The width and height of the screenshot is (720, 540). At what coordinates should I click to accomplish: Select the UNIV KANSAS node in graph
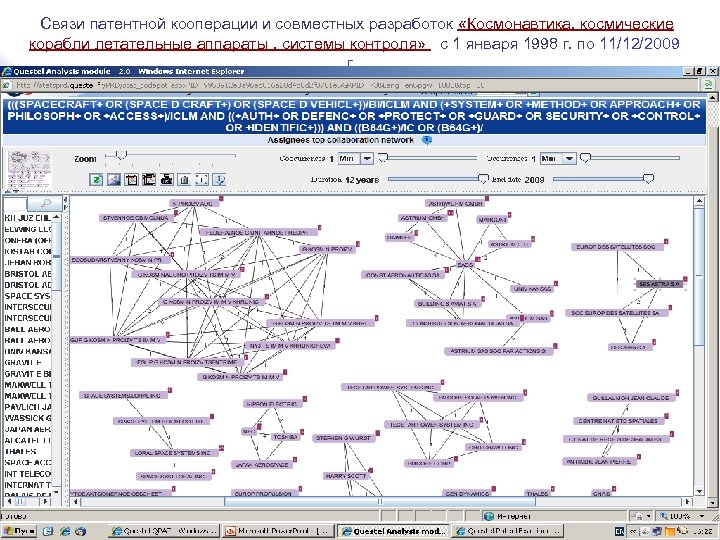pos(532,289)
